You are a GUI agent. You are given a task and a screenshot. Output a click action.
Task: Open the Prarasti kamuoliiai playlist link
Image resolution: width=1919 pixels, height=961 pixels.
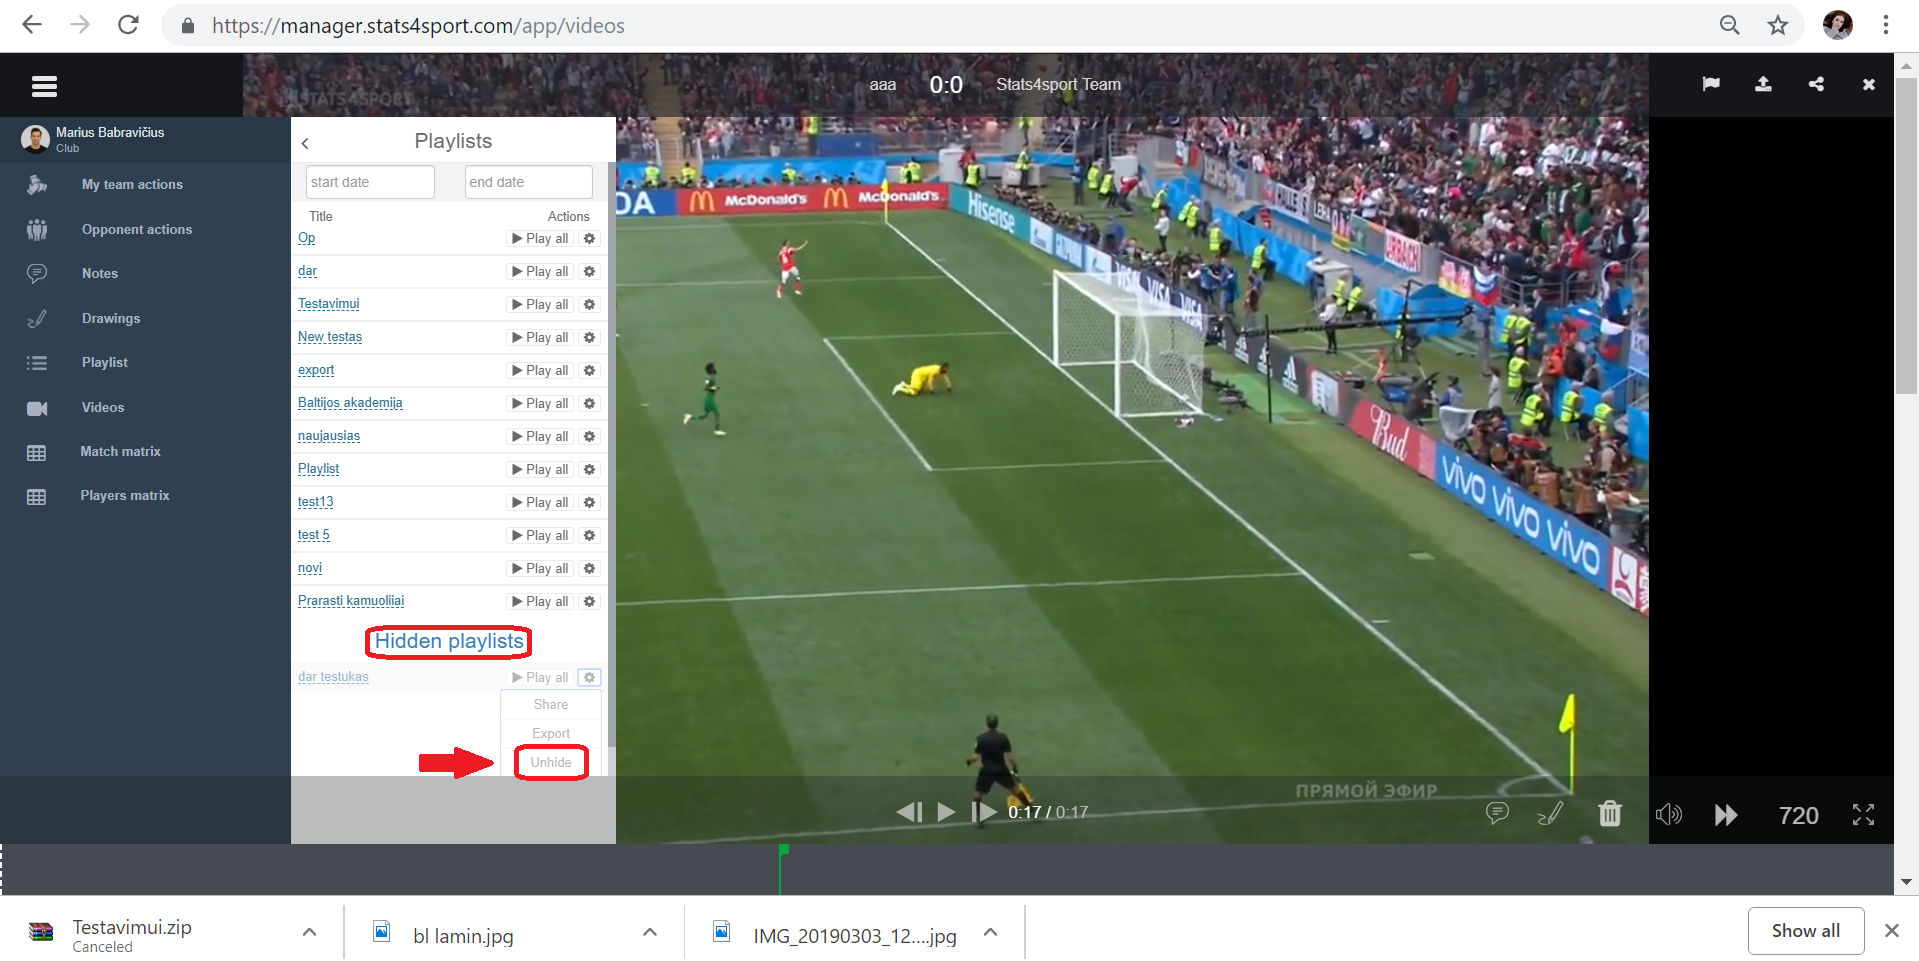point(351,600)
